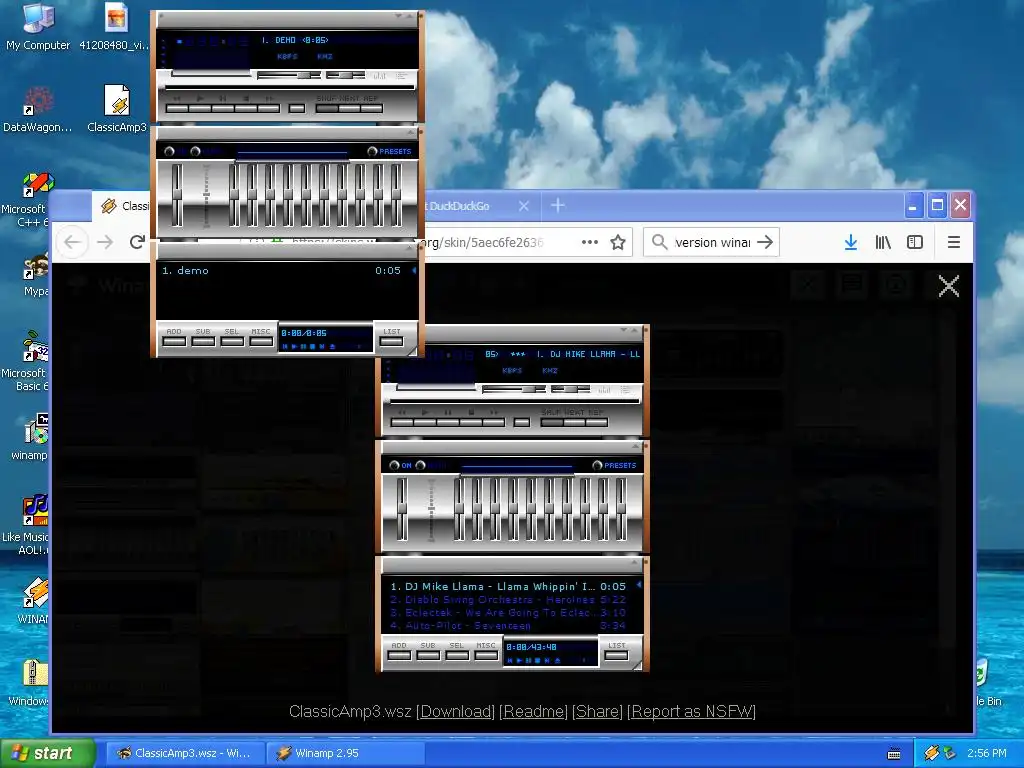Pause track in browser skin preview player
Image resolution: width=1024 pixels, height=768 pixels.
(447, 422)
